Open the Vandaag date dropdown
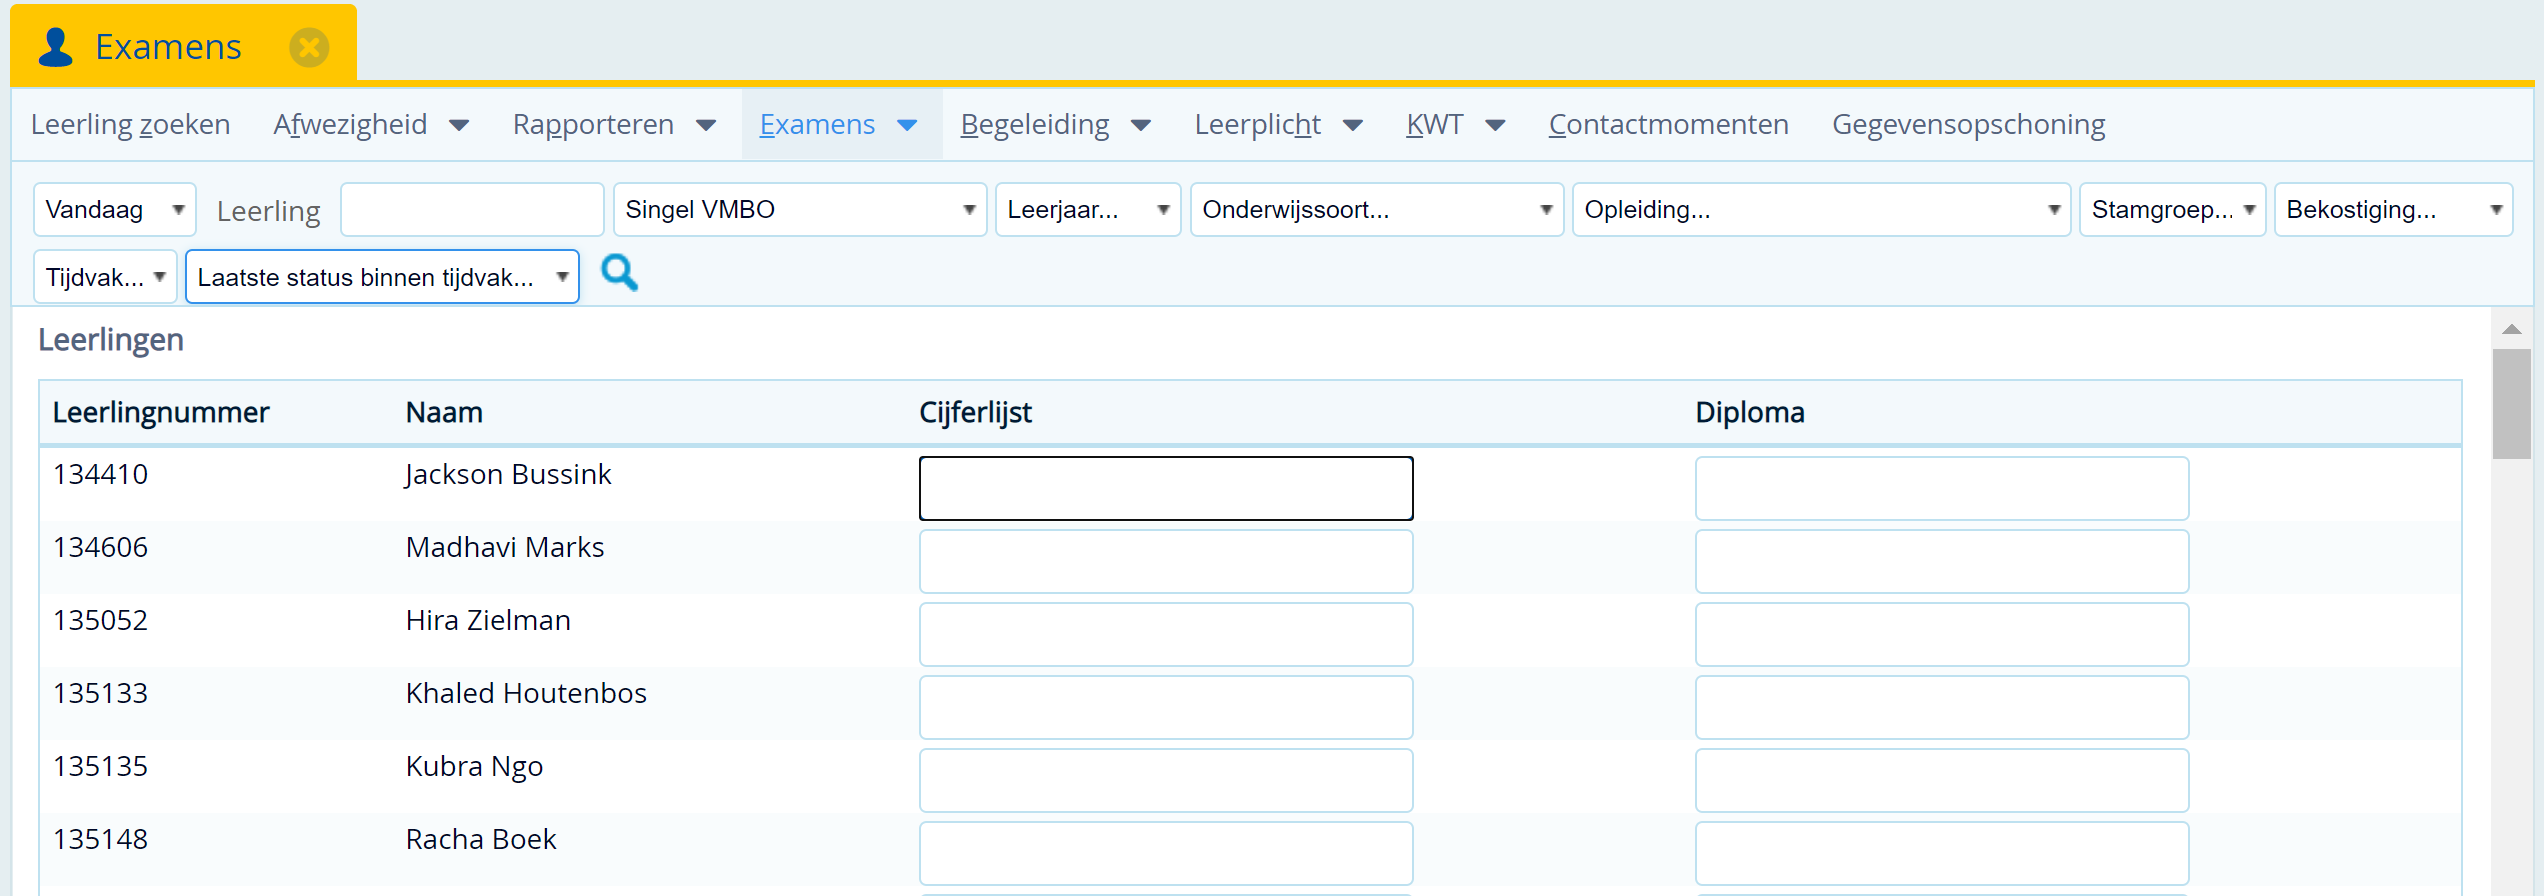 pyautogui.click(x=115, y=209)
